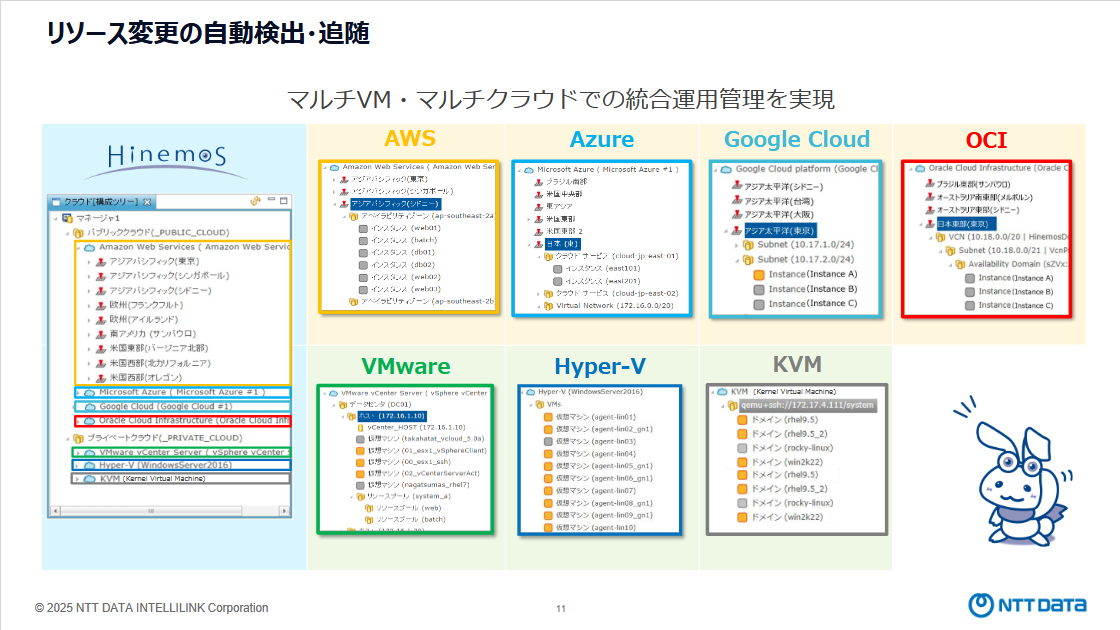The image size is (1120, 630).
Task: Expand the KVM node in left tree
Action: (x=79, y=479)
